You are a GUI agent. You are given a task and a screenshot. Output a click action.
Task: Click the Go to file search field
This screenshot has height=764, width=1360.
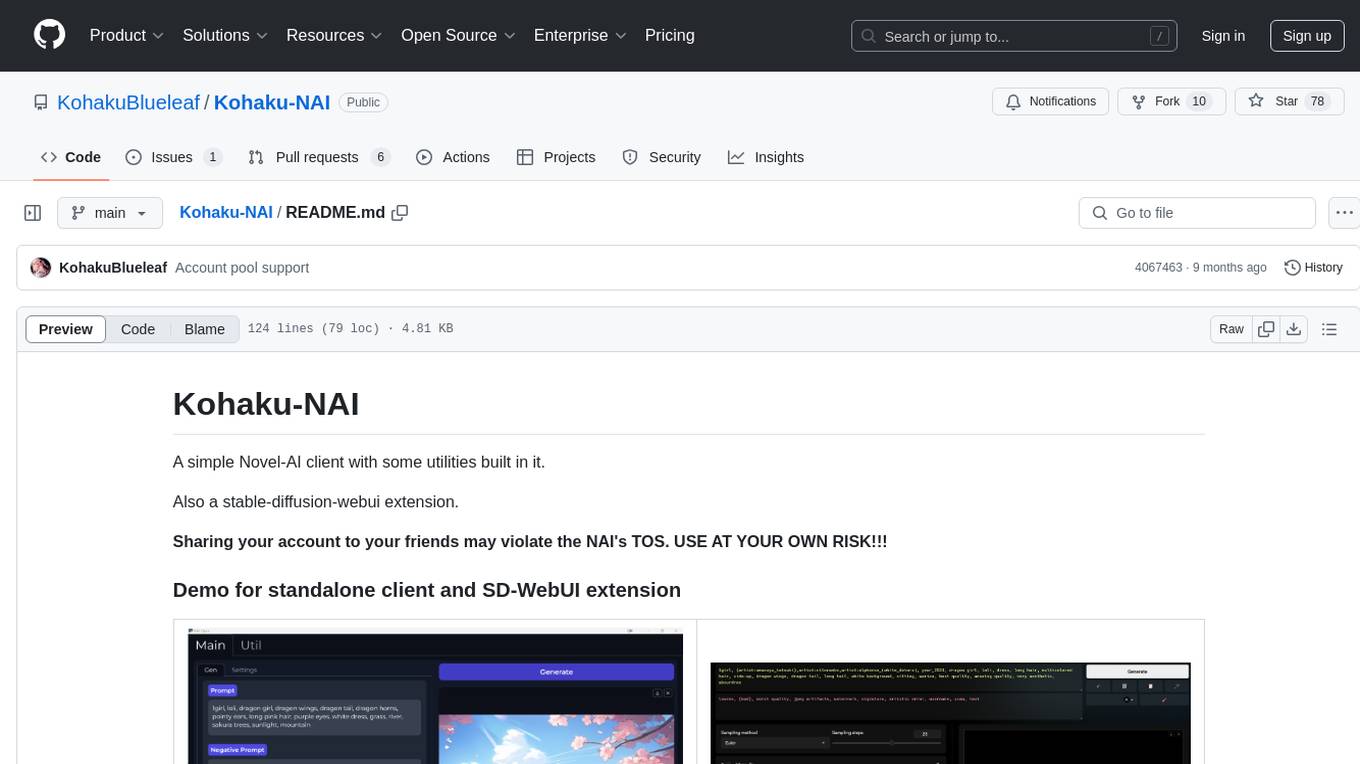click(x=1197, y=213)
